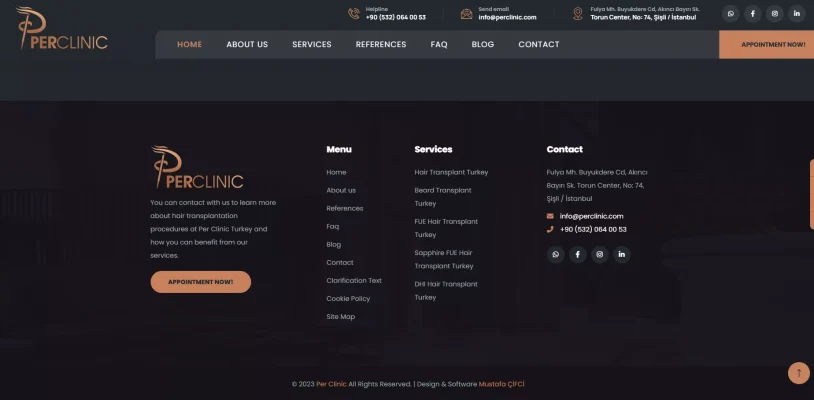This screenshot has width=814, height=400.
Task: Click the header helpline phone number
Action: pos(396,17)
